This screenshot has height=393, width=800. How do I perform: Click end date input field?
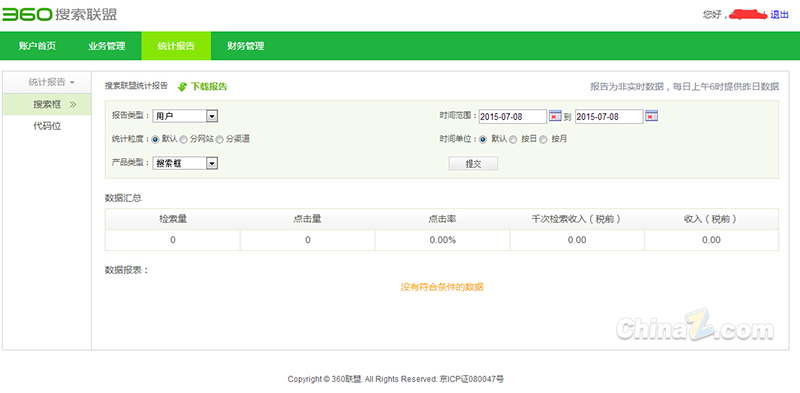[609, 116]
